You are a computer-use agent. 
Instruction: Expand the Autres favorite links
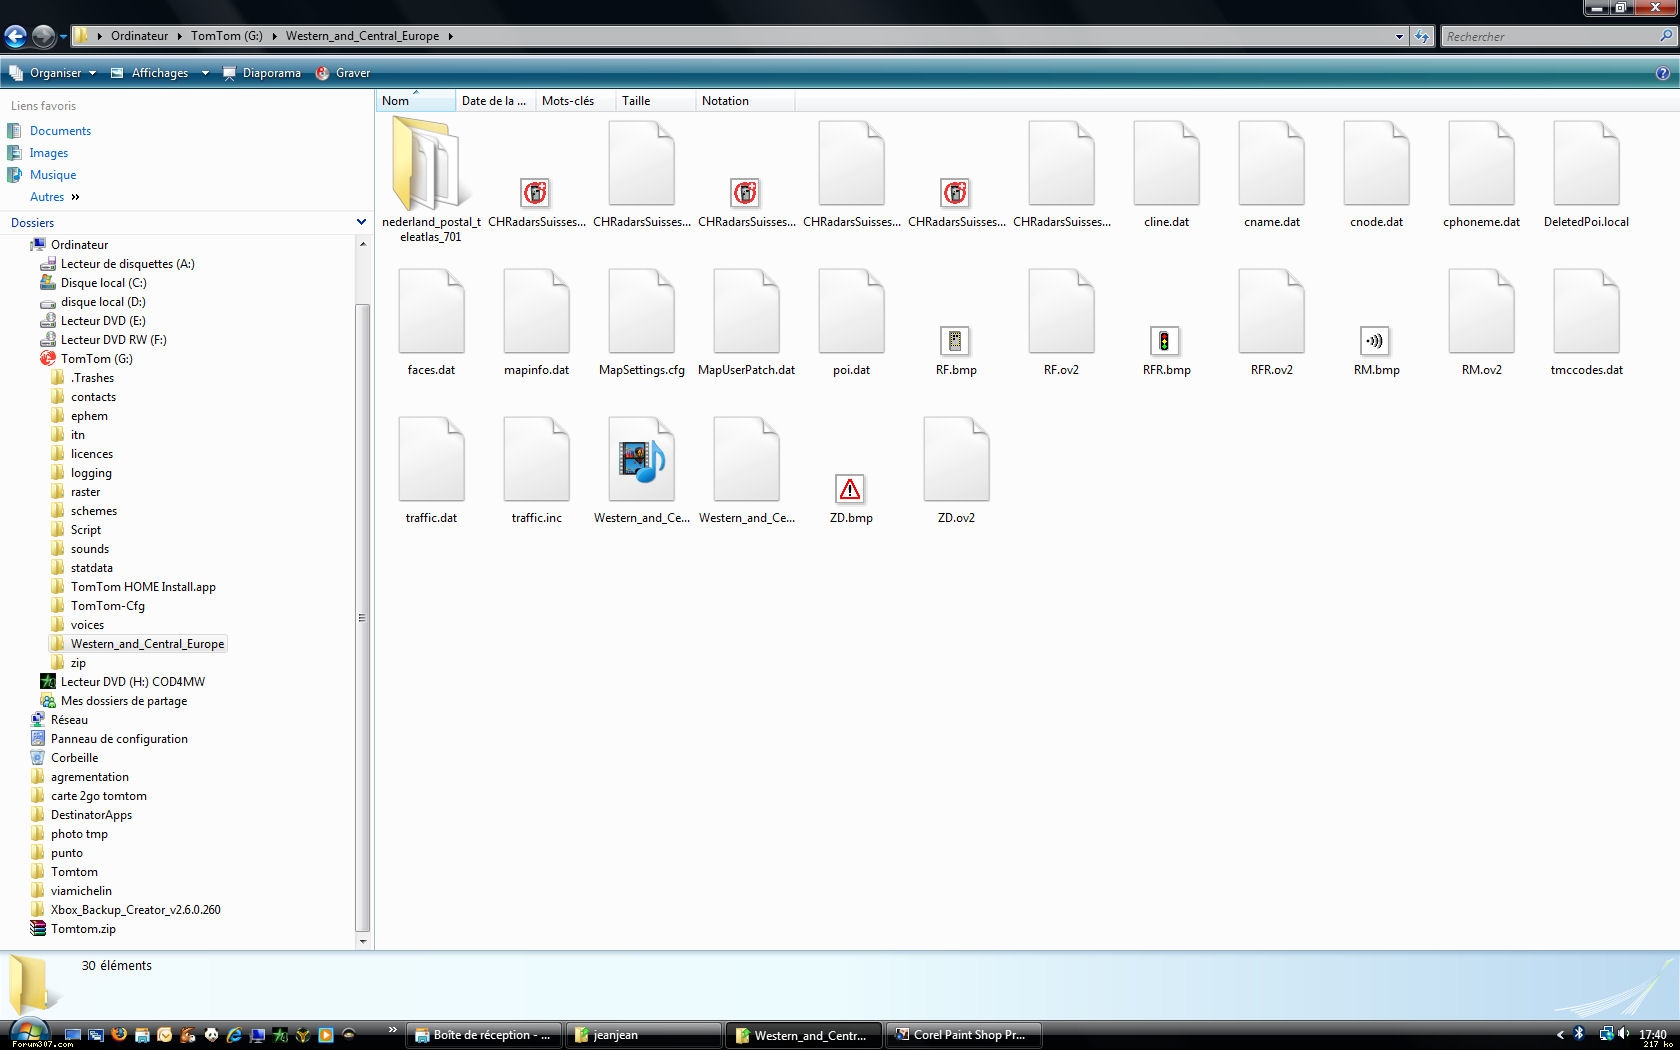pyautogui.click(x=55, y=197)
